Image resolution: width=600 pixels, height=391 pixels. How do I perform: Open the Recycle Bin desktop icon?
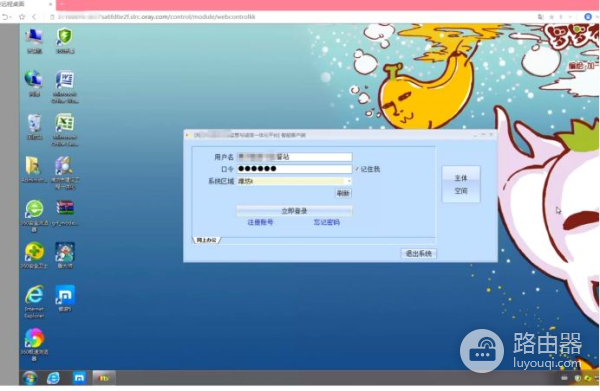coord(34,126)
